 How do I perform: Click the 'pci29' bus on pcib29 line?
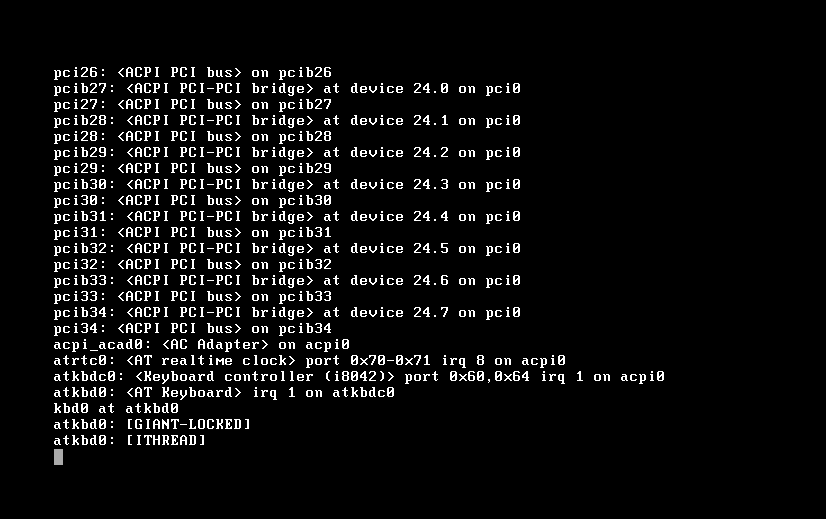(x=193, y=169)
